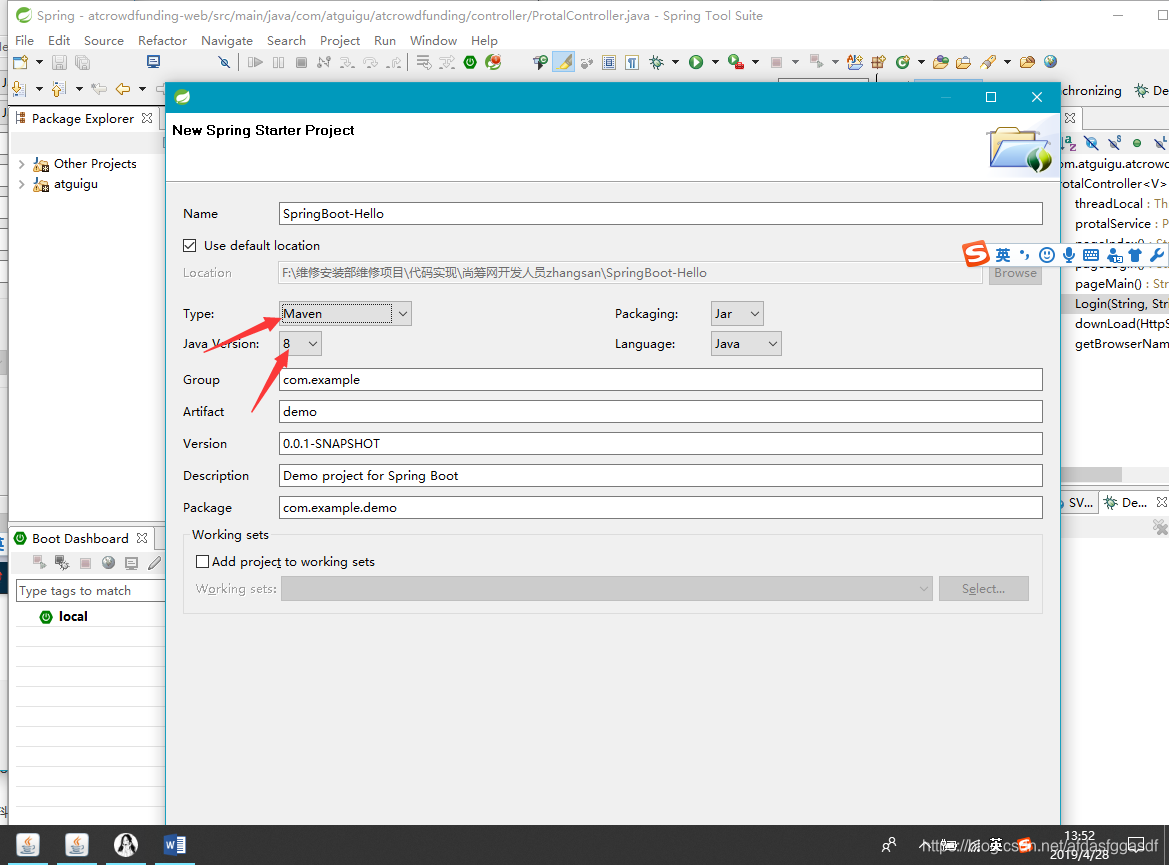Click the Search flashlight toolbar icon
This screenshot has width=1169, height=865.
[x=989, y=62]
